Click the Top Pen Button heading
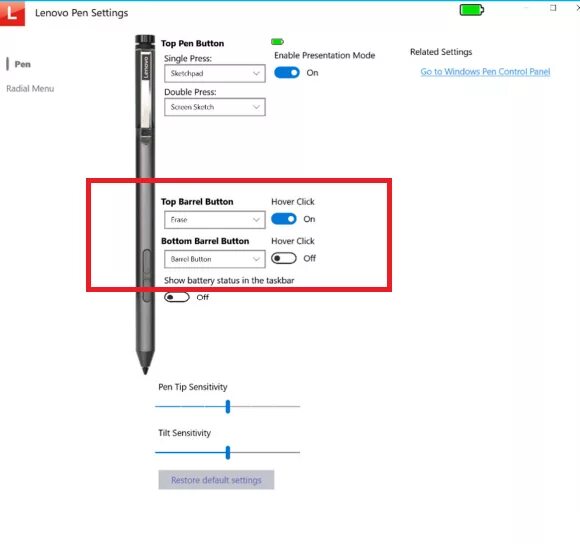The width and height of the screenshot is (580, 544). (193, 43)
